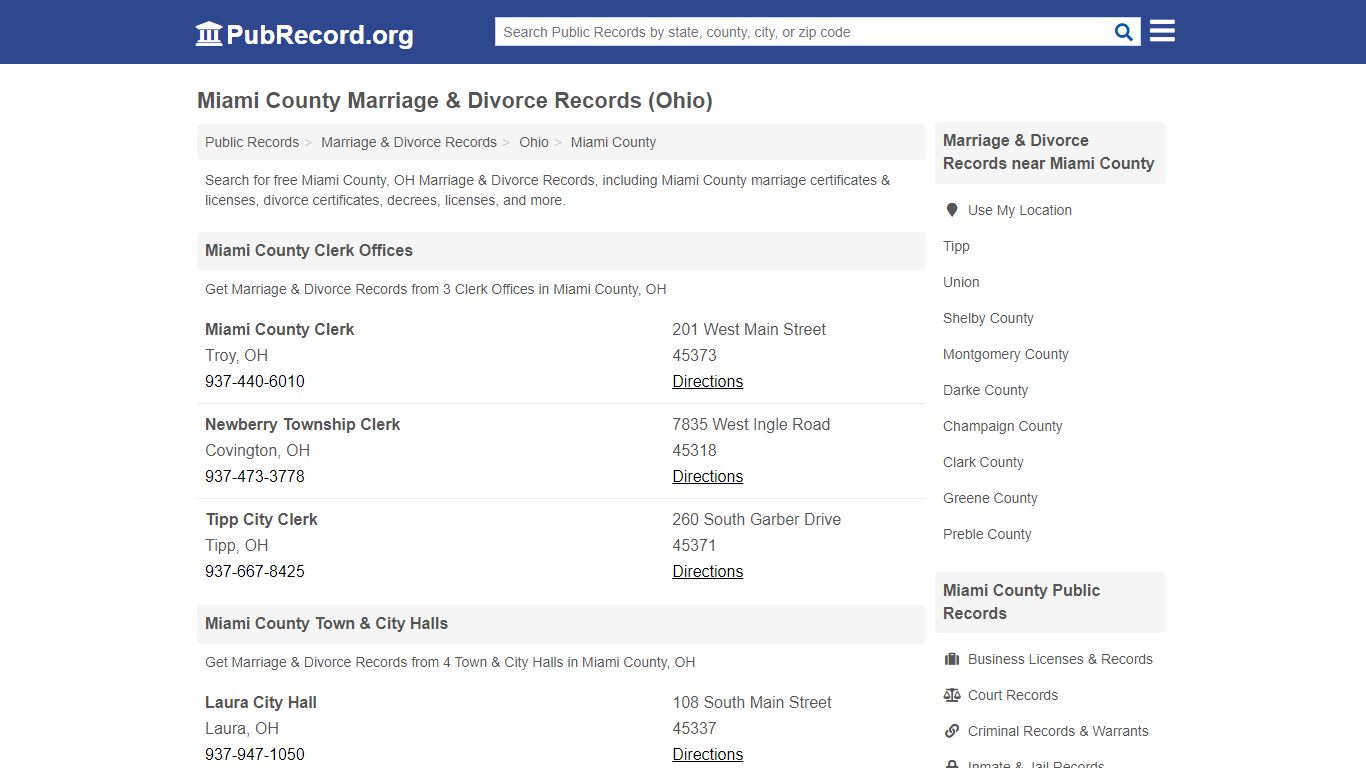The width and height of the screenshot is (1366, 768).
Task: Get Directions to 108 South Main Street
Action: [x=708, y=754]
